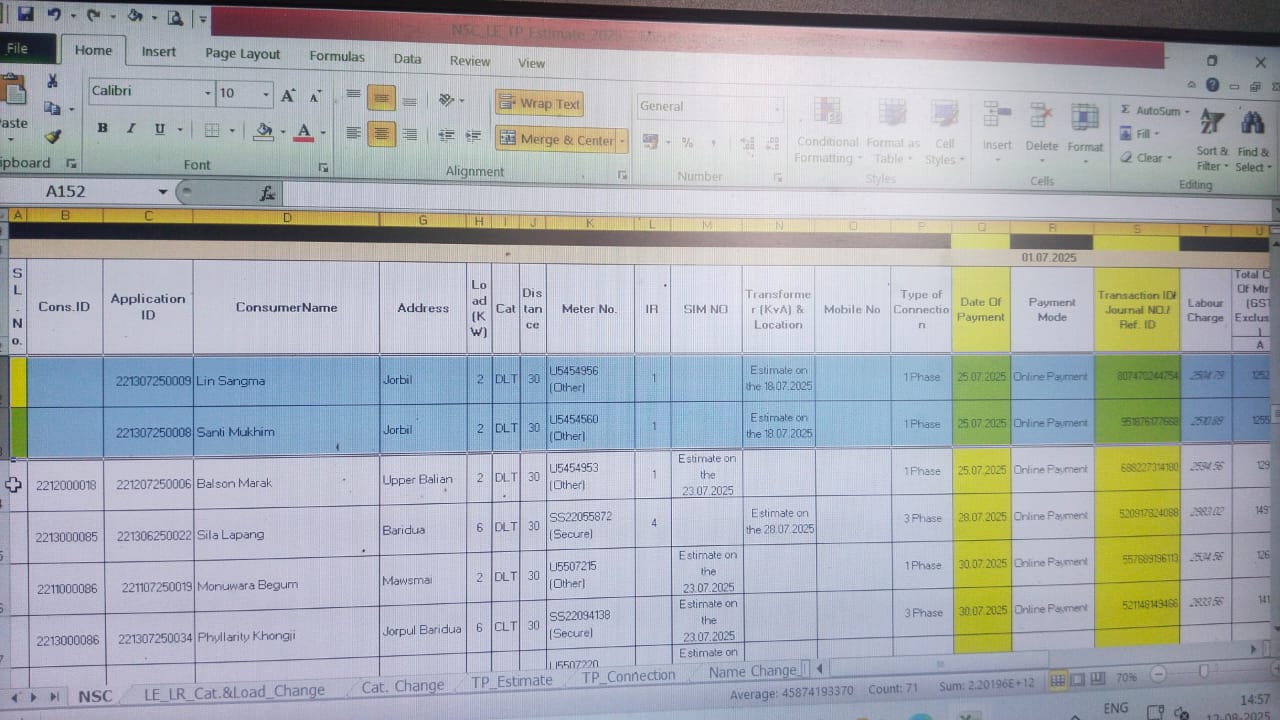Open the Cat. Change sheet tab
The width and height of the screenshot is (1280, 720).
[x=402, y=686]
